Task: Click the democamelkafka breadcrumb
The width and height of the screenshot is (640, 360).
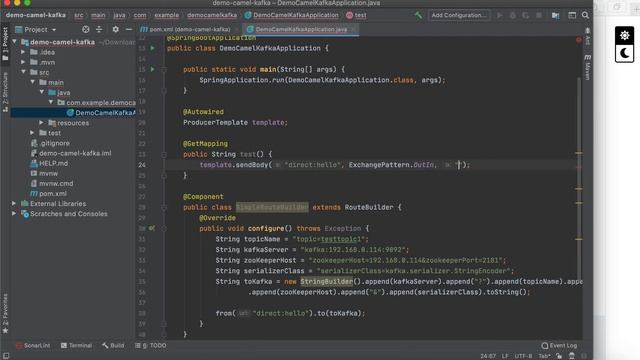Action: point(212,15)
